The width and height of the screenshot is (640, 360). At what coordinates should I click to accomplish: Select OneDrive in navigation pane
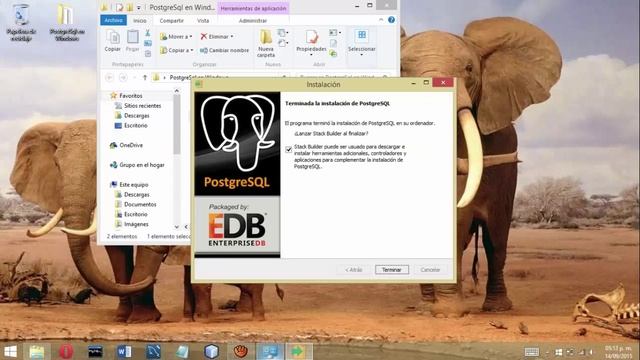(x=131, y=145)
